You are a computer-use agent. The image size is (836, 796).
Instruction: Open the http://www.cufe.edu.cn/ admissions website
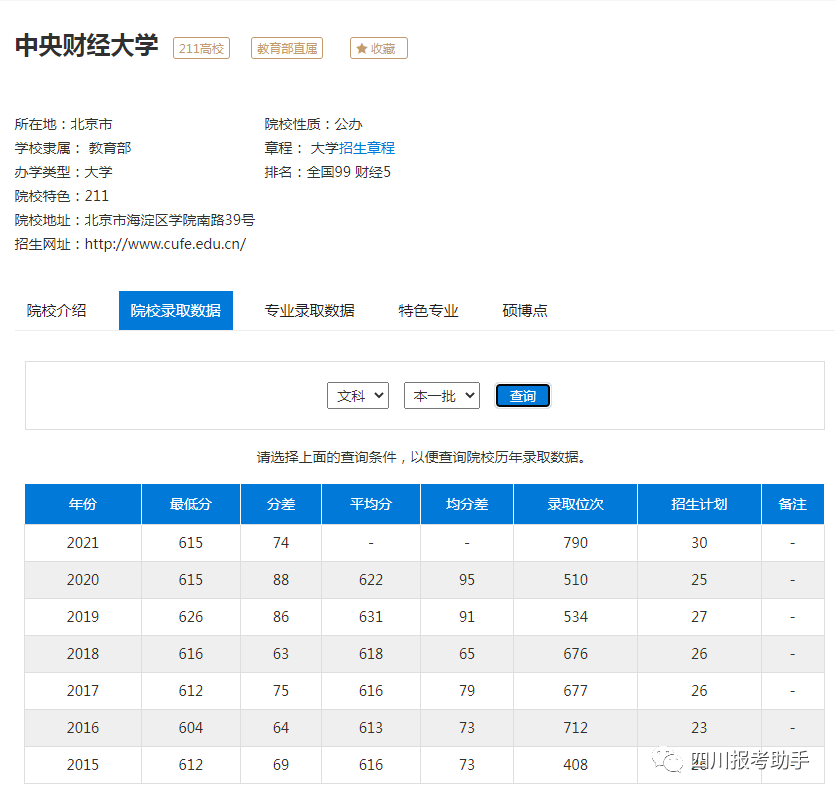[165, 244]
